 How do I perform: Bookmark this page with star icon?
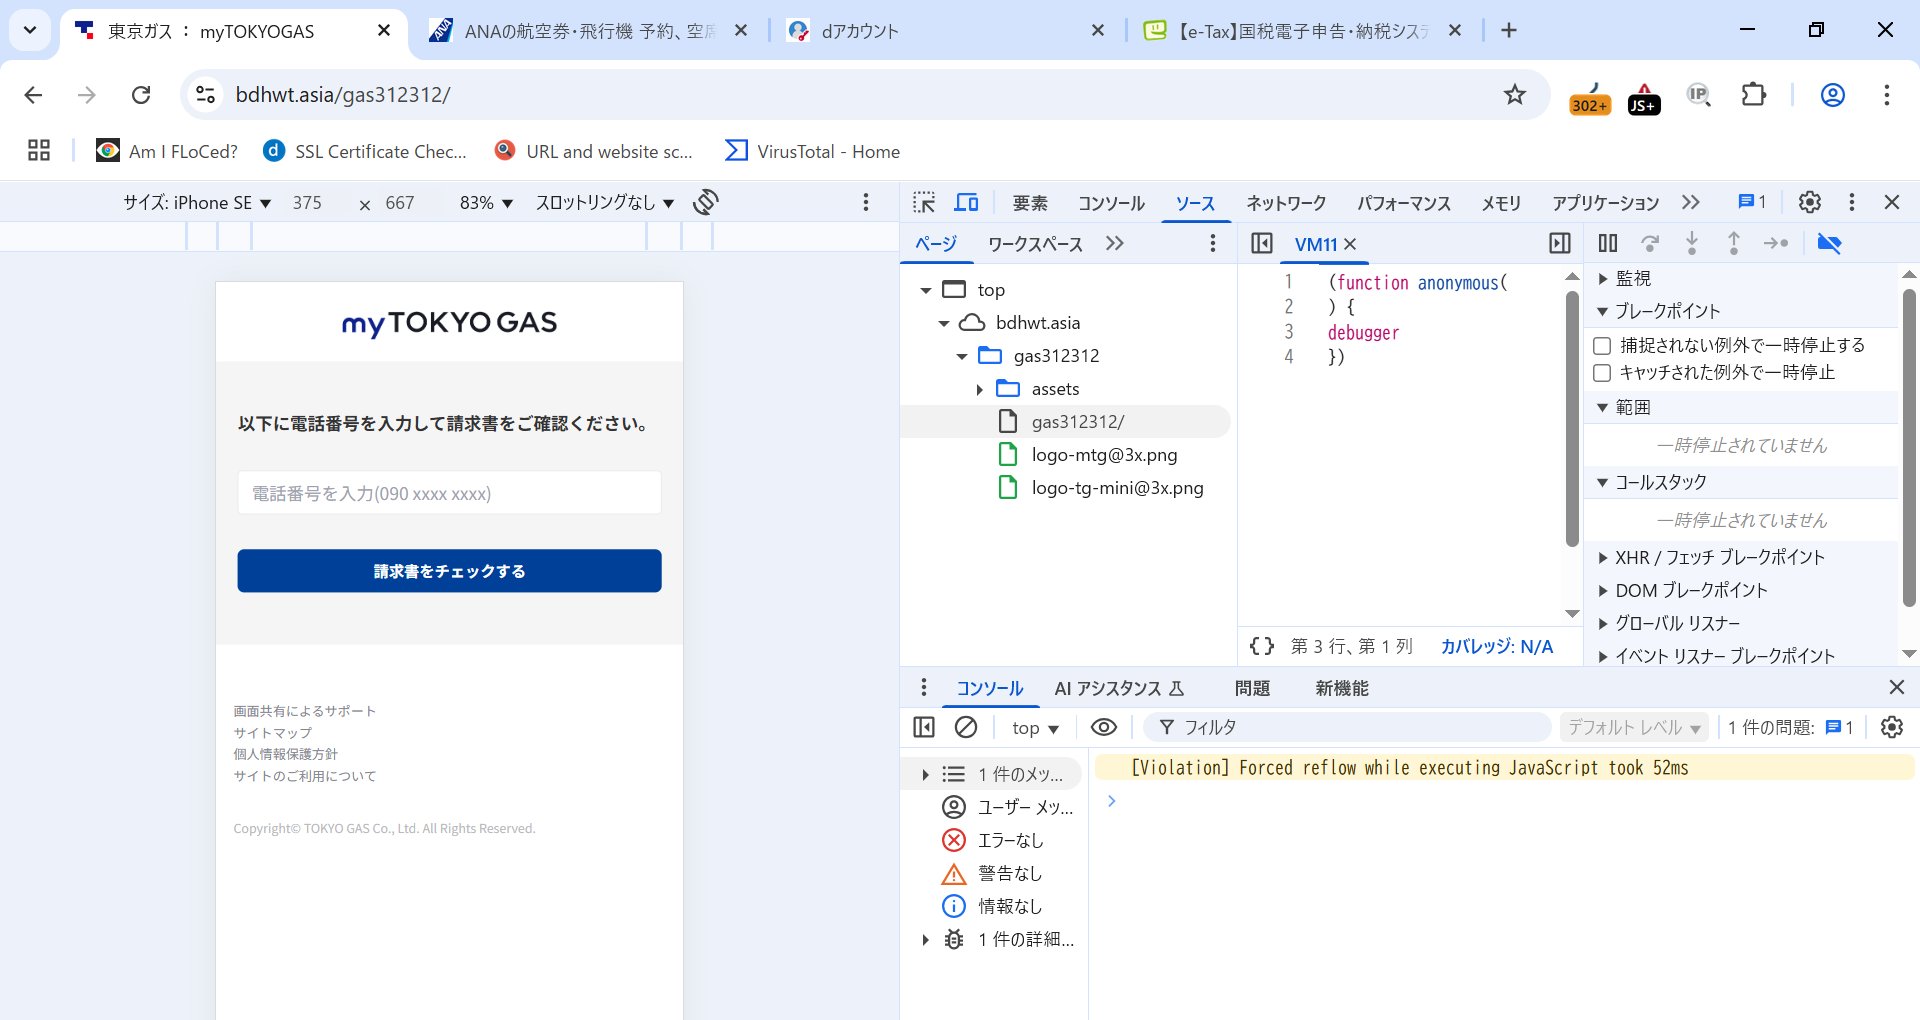[1515, 95]
